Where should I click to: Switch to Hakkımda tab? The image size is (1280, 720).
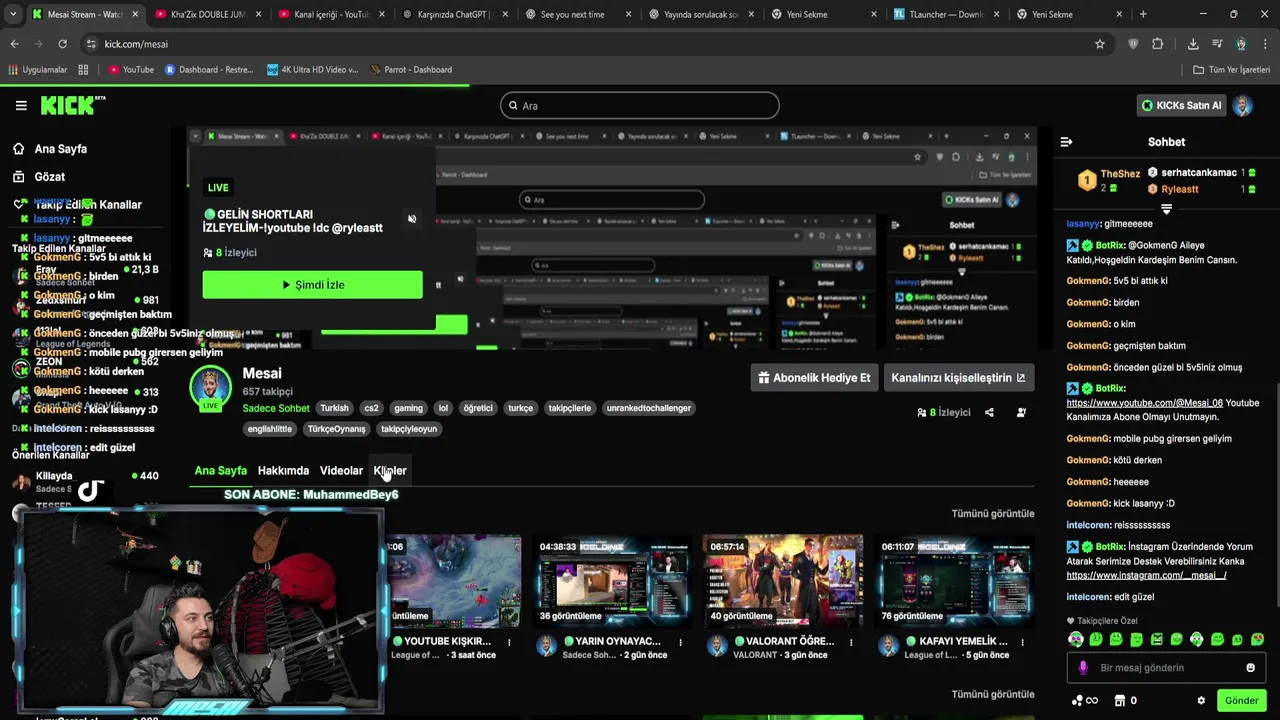283,470
